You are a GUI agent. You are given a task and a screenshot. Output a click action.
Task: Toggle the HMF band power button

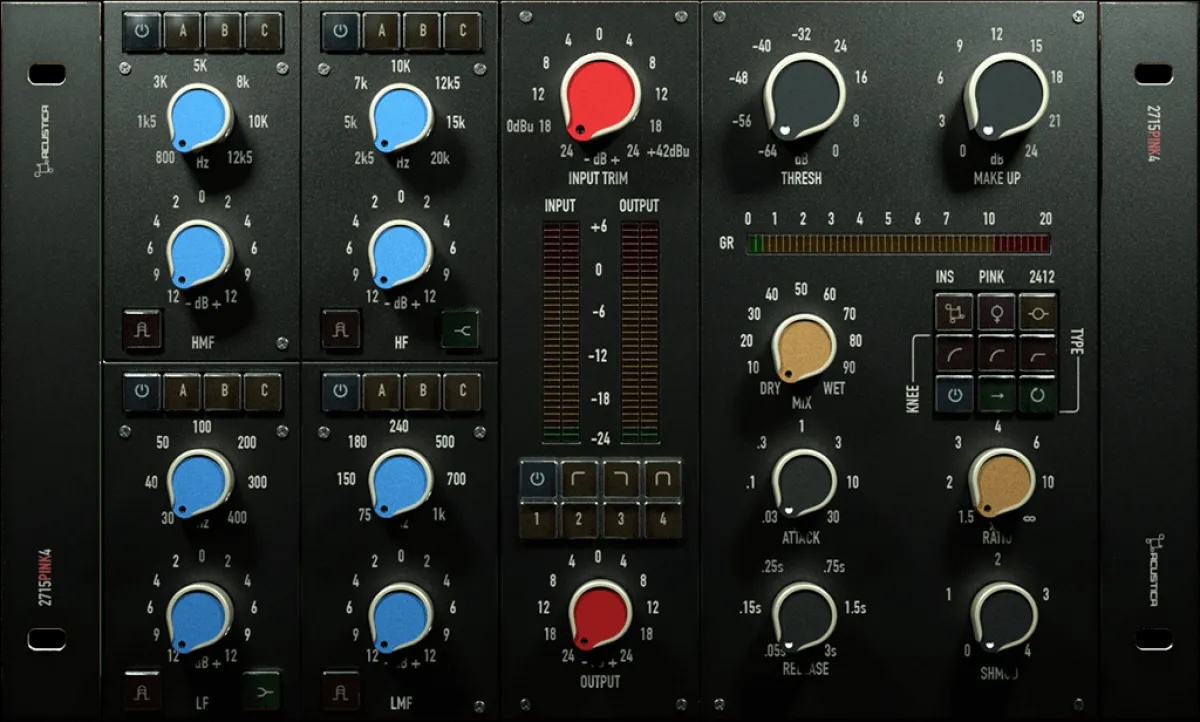tap(142, 31)
